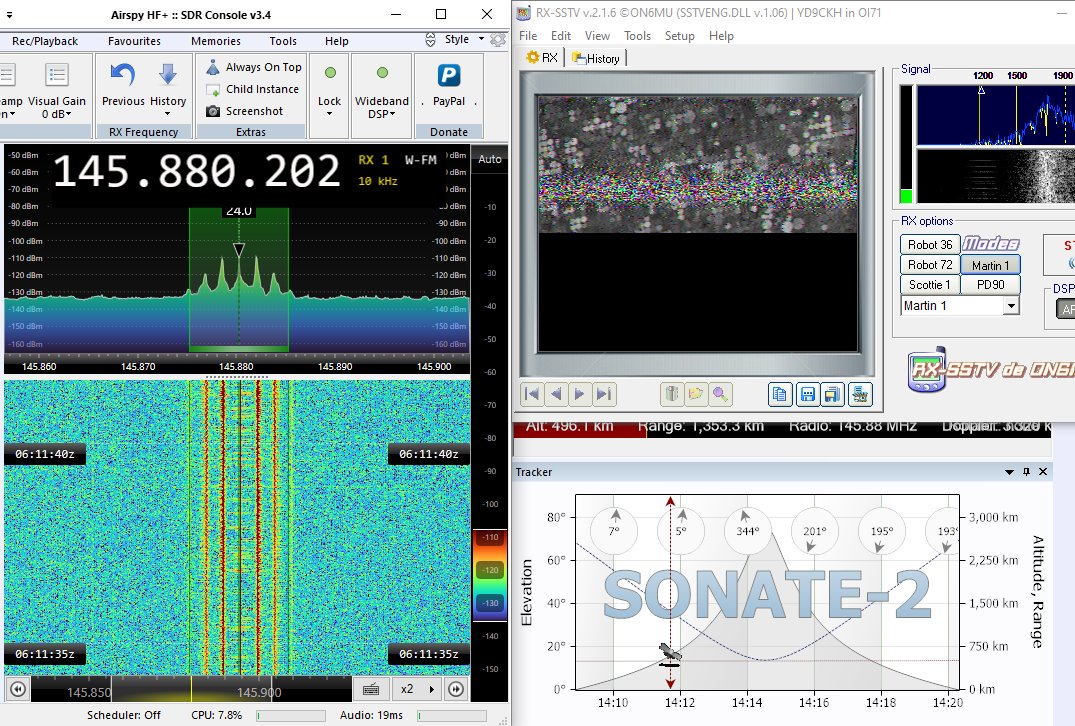Click the magnifier zoom image icon
The width and height of the screenshot is (1075, 726).
pos(720,394)
